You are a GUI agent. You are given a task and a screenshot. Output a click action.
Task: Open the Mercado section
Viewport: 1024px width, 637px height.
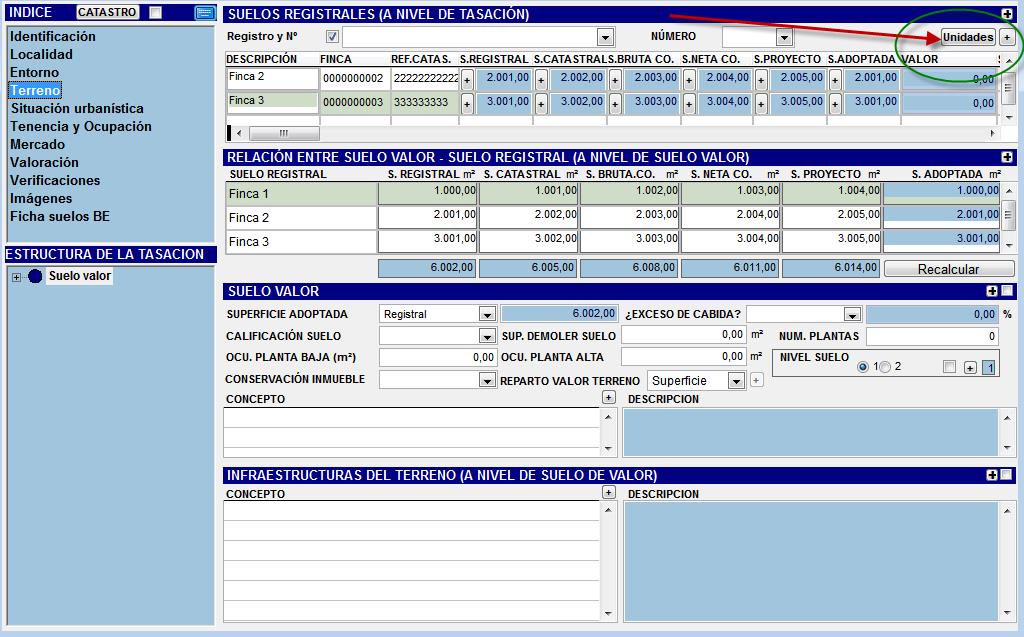point(37,144)
